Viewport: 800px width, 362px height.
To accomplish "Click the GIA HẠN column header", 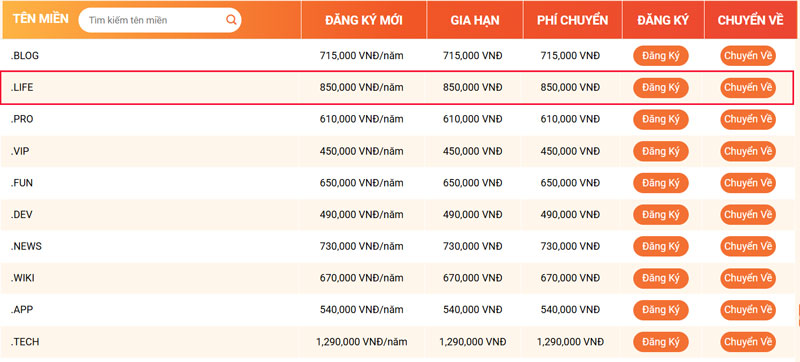I will pyautogui.click(x=475, y=20).
